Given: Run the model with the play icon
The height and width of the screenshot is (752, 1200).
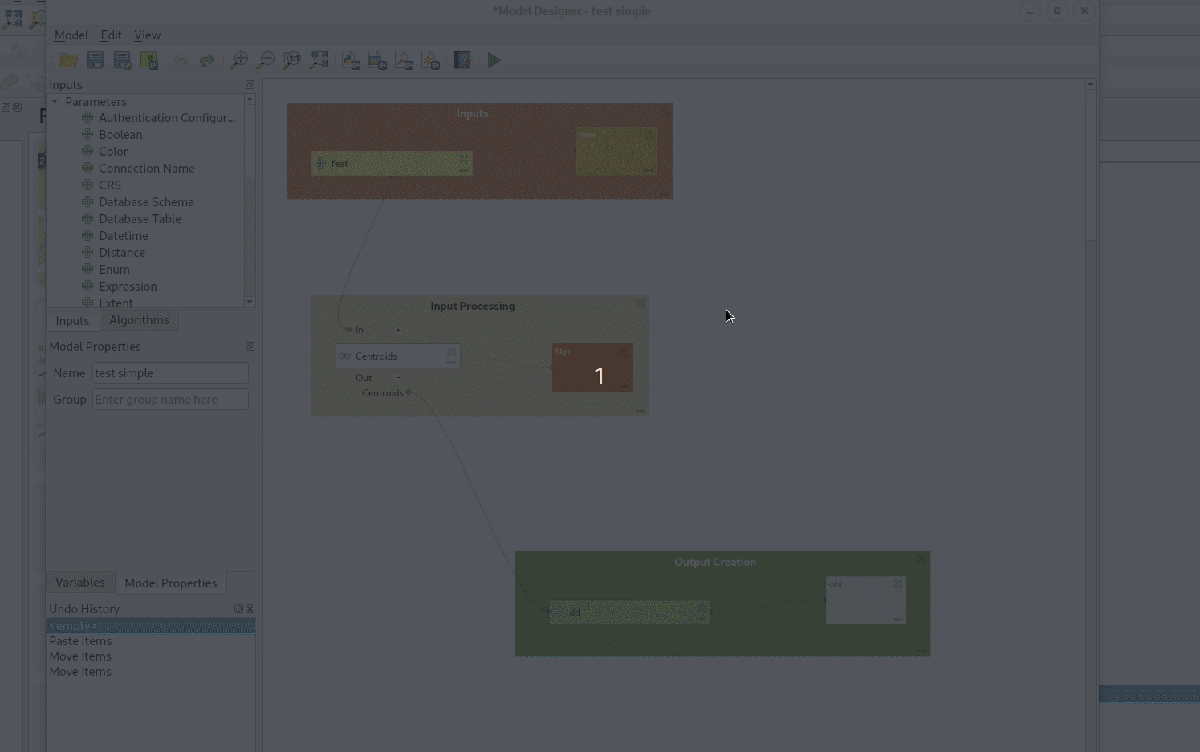Looking at the screenshot, I should point(494,61).
